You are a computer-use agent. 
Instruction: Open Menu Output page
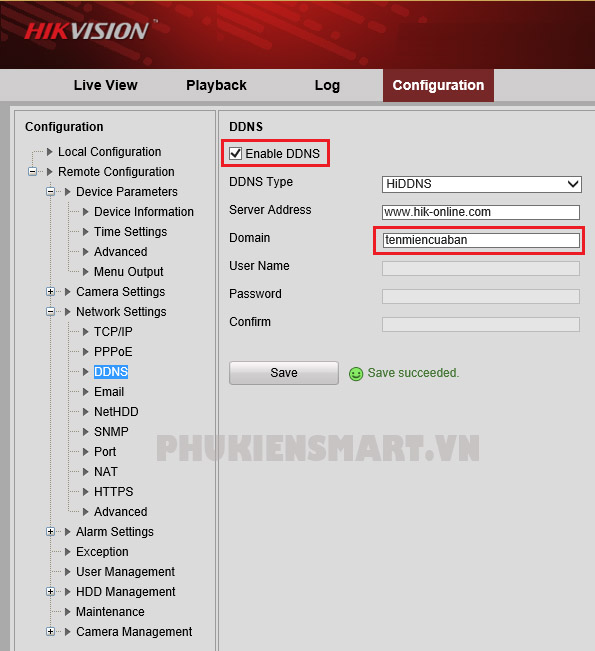(128, 272)
